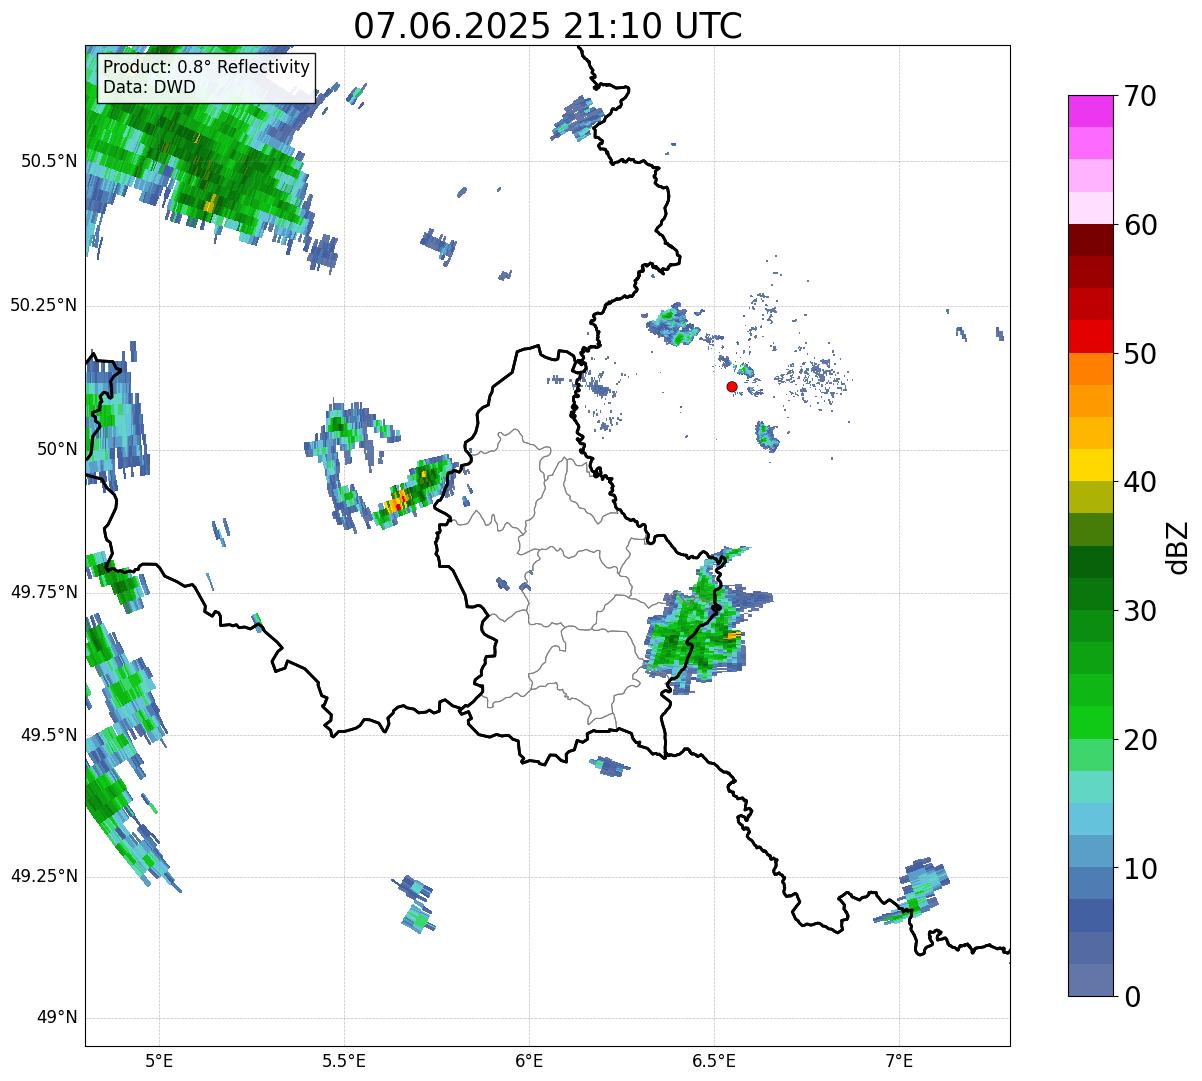Click the colorbar label 30
The image size is (1202, 1081).
(x=1140, y=611)
